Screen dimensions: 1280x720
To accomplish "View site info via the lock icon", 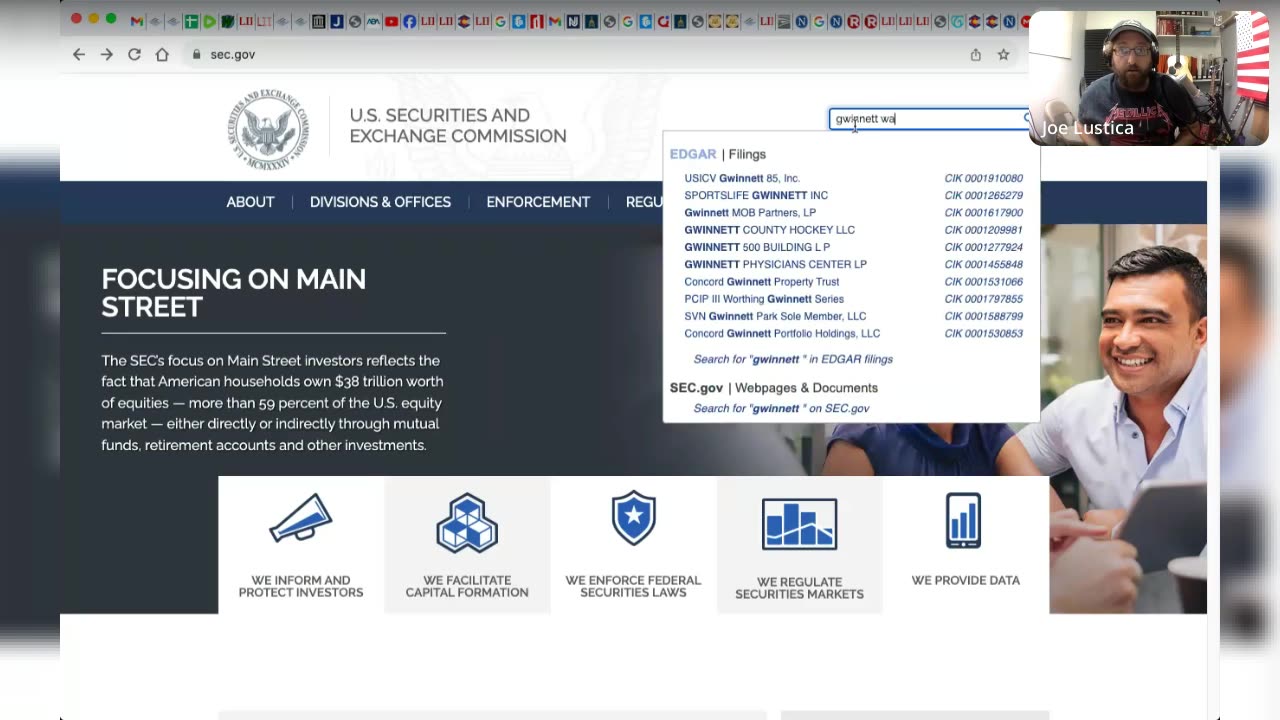I will click(x=197, y=55).
